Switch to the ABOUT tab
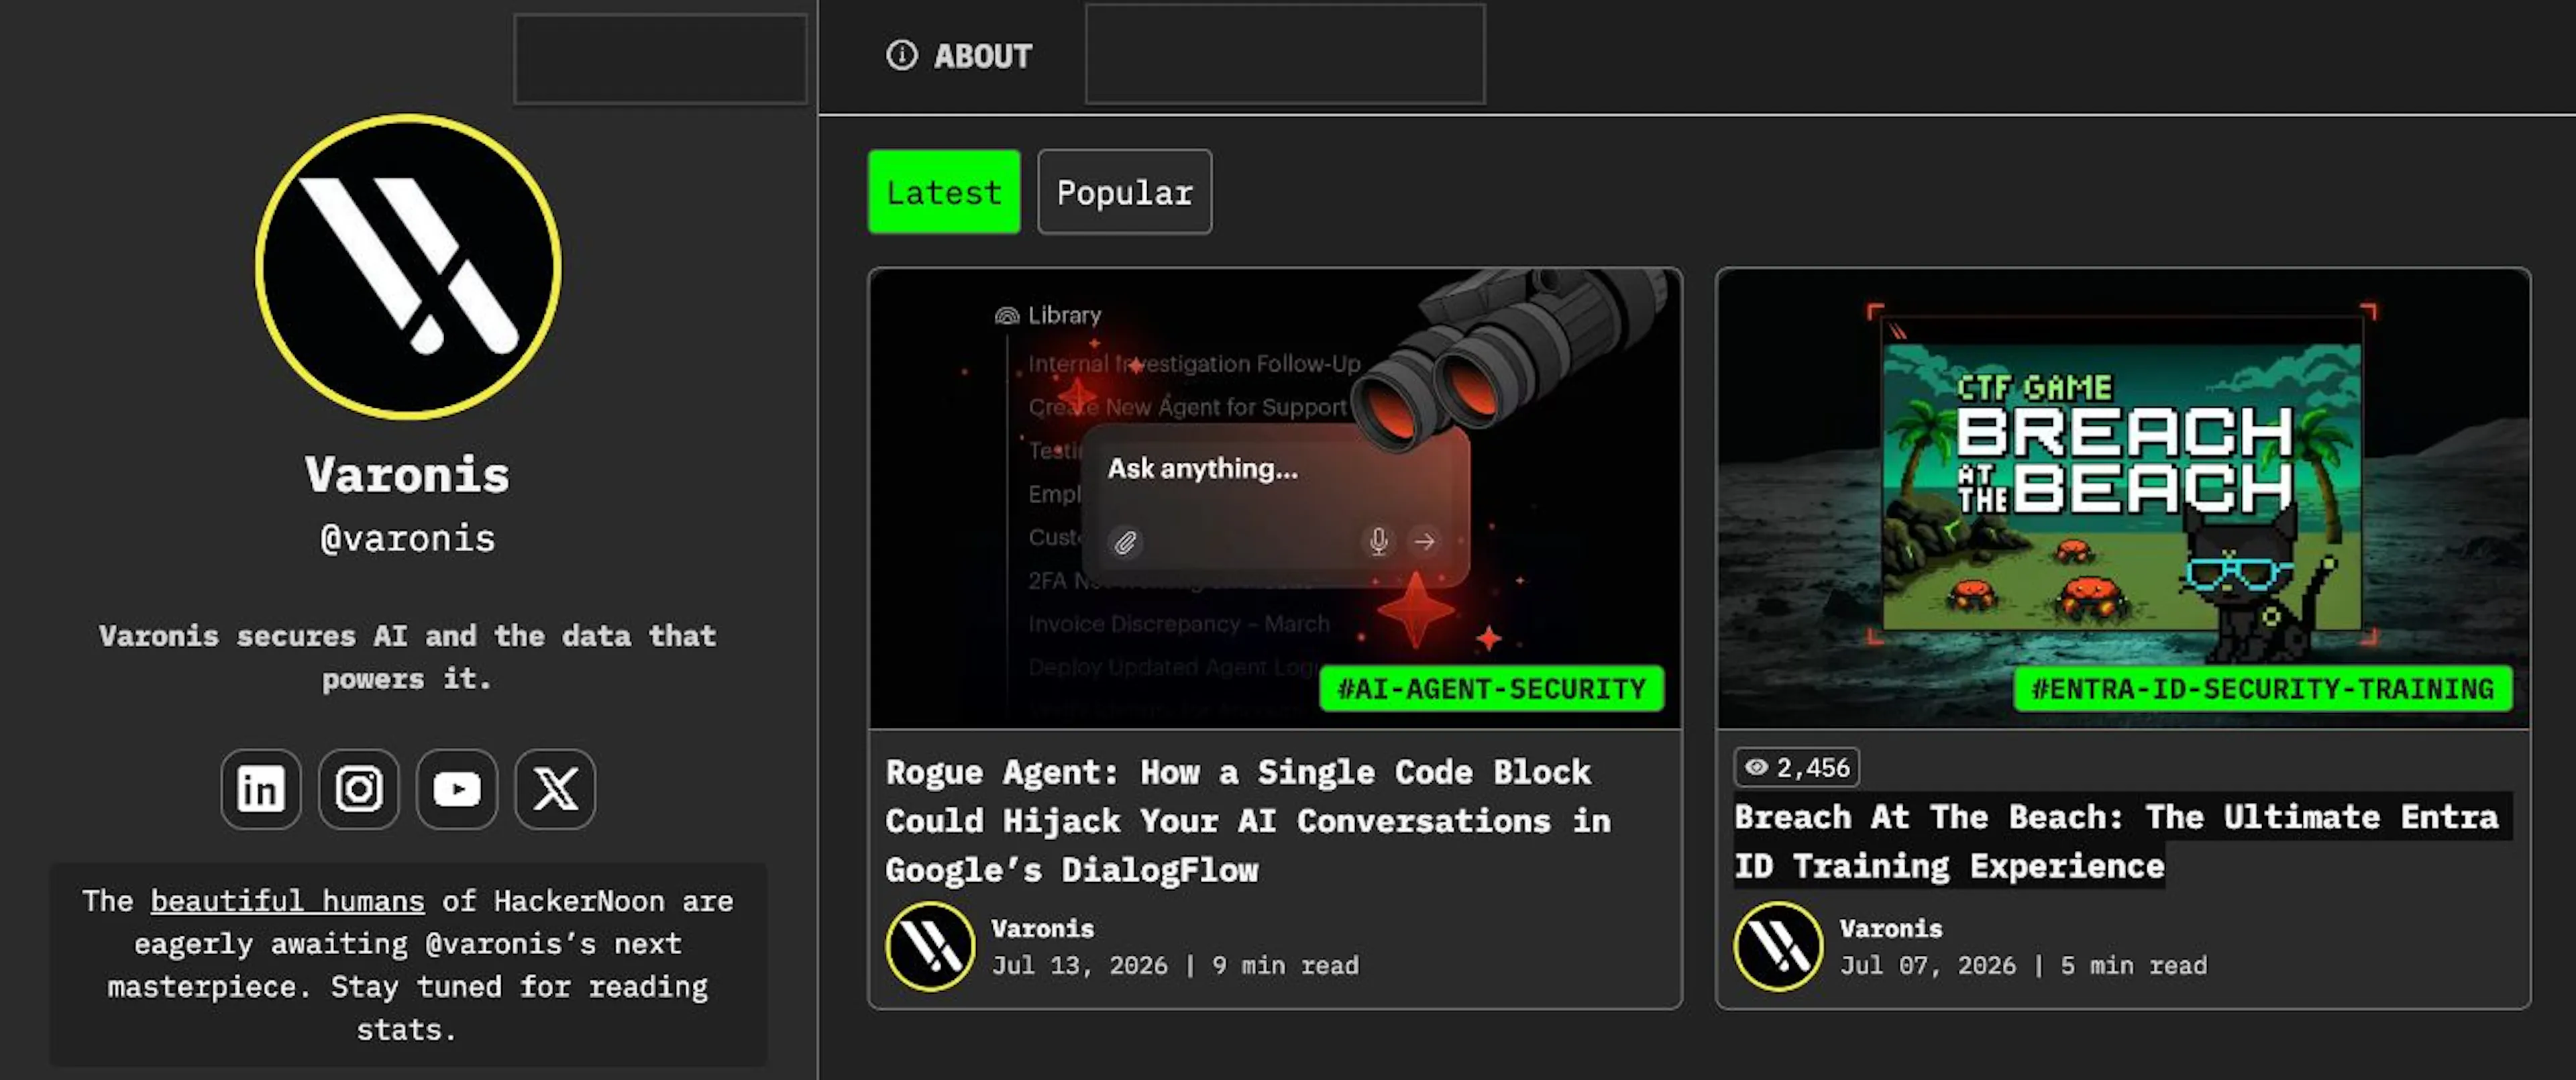The width and height of the screenshot is (2576, 1080). coord(959,56)
